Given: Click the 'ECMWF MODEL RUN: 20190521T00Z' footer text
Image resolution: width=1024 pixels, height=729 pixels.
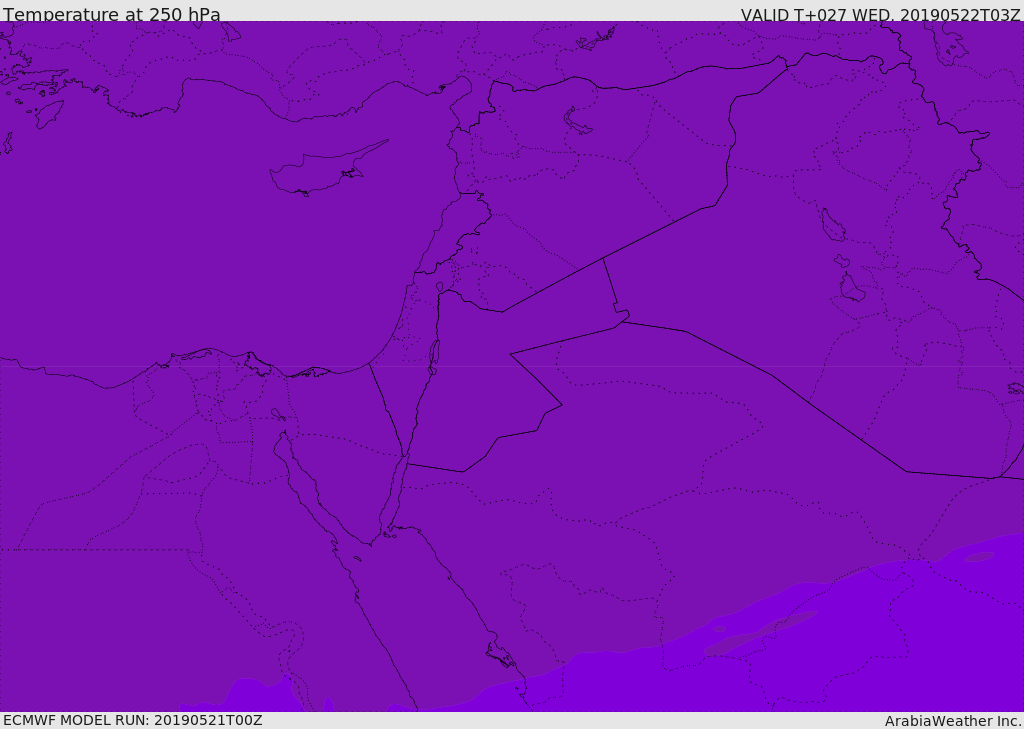Looking at the screenshot, I should point(133,720).
